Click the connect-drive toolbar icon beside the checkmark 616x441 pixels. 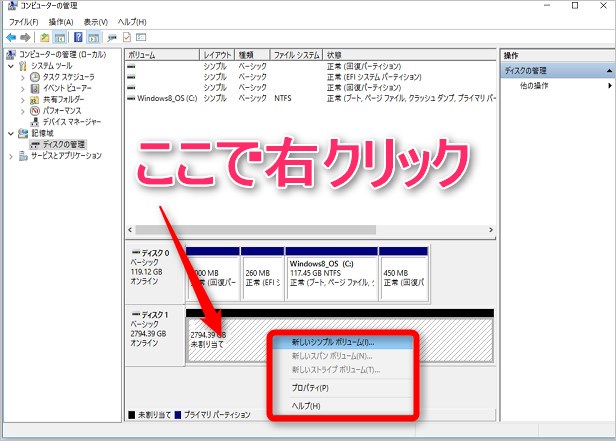click(x=112, y=38)
